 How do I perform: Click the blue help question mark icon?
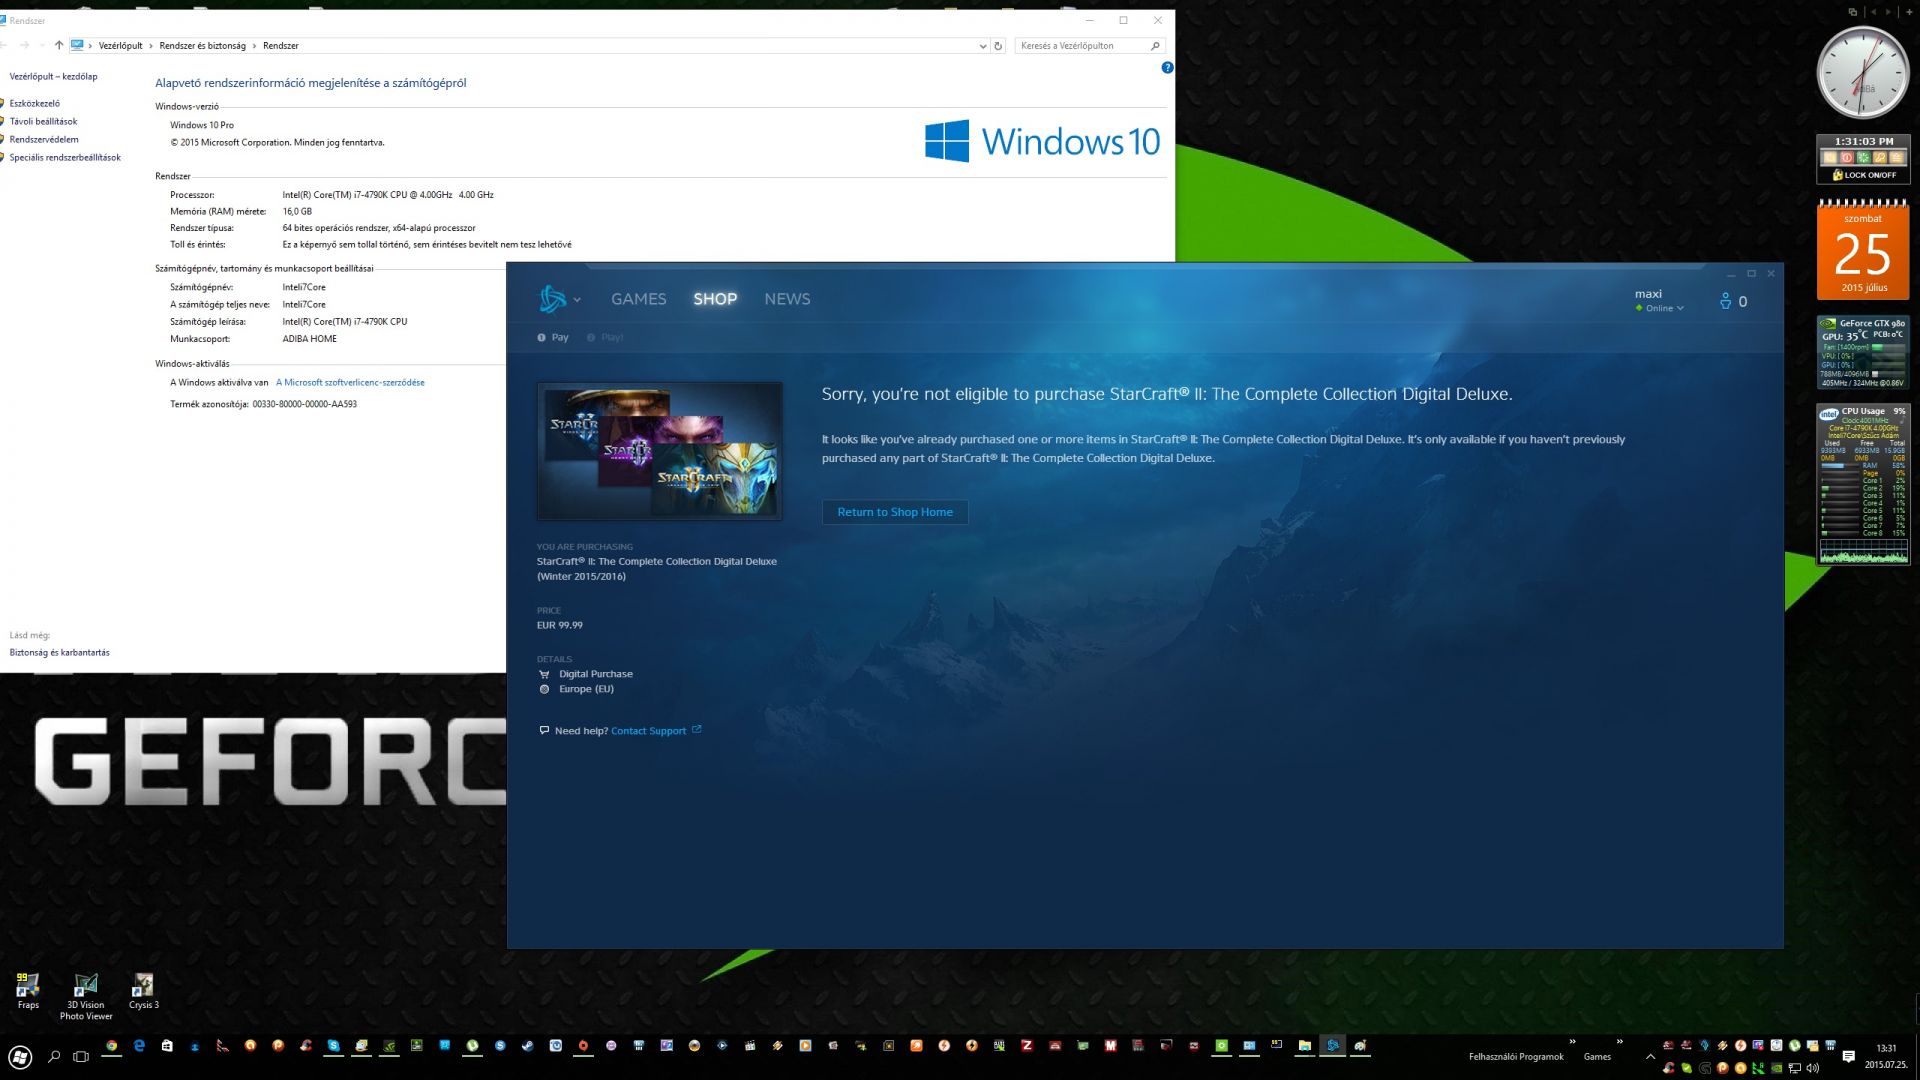tap(1167, 67)
